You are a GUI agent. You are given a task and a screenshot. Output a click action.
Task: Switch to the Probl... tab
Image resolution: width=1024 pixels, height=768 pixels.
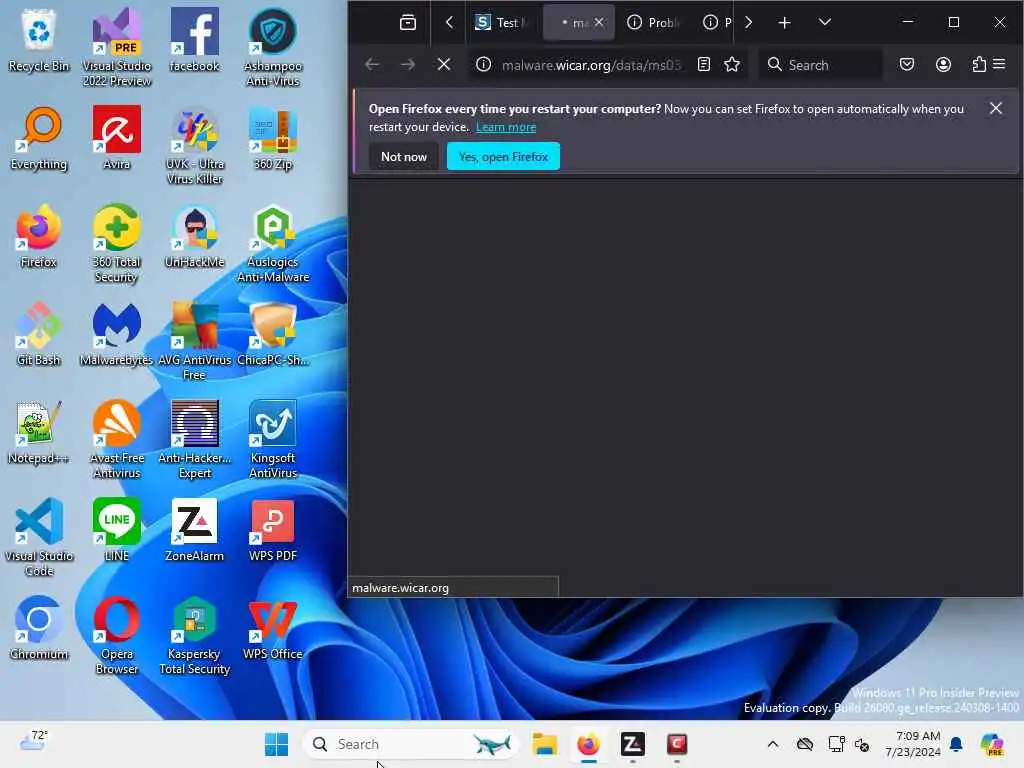pyautogui.click(x=653, y=23)
